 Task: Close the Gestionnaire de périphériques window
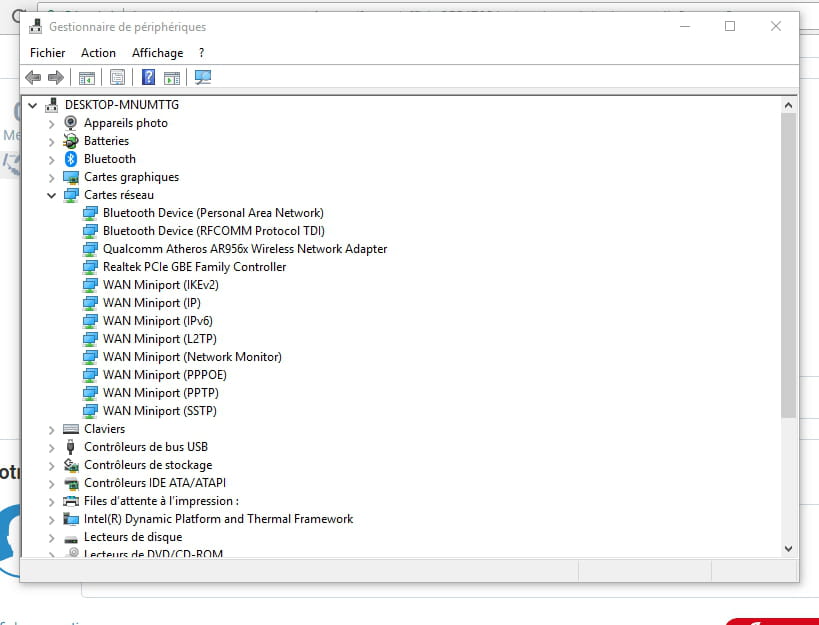(x=776, y=26)
